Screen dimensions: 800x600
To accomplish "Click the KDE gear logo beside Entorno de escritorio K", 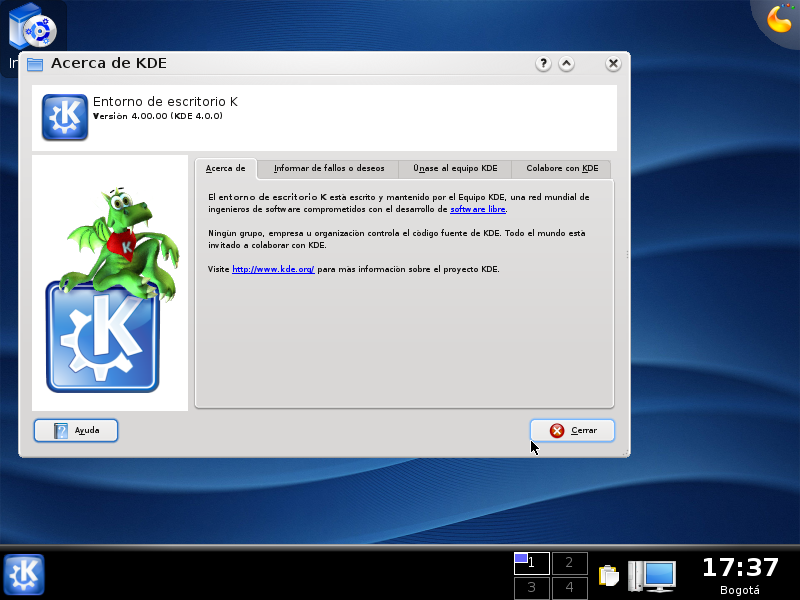I will [65, 117].
